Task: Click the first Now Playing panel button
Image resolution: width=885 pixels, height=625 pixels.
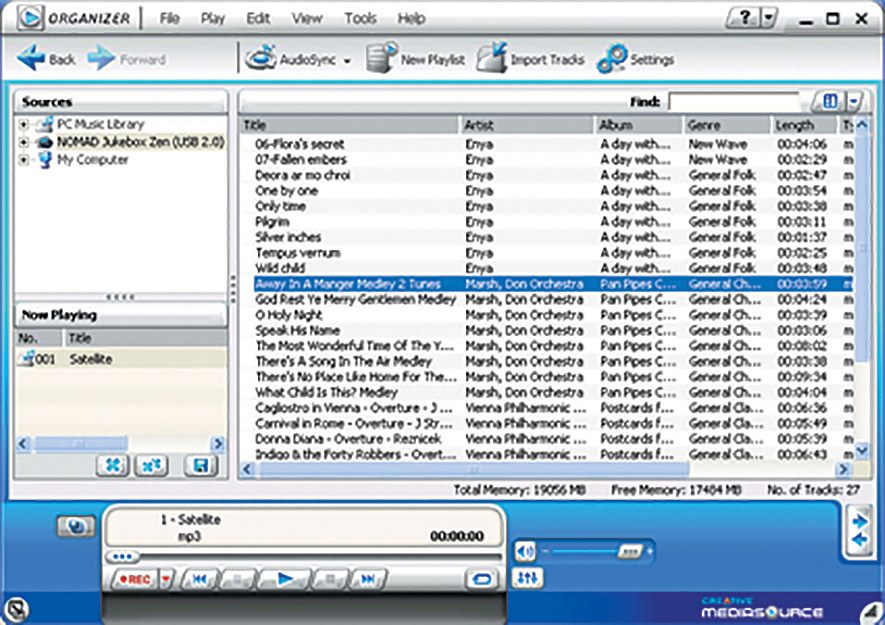Action: [x=113, y=465]
